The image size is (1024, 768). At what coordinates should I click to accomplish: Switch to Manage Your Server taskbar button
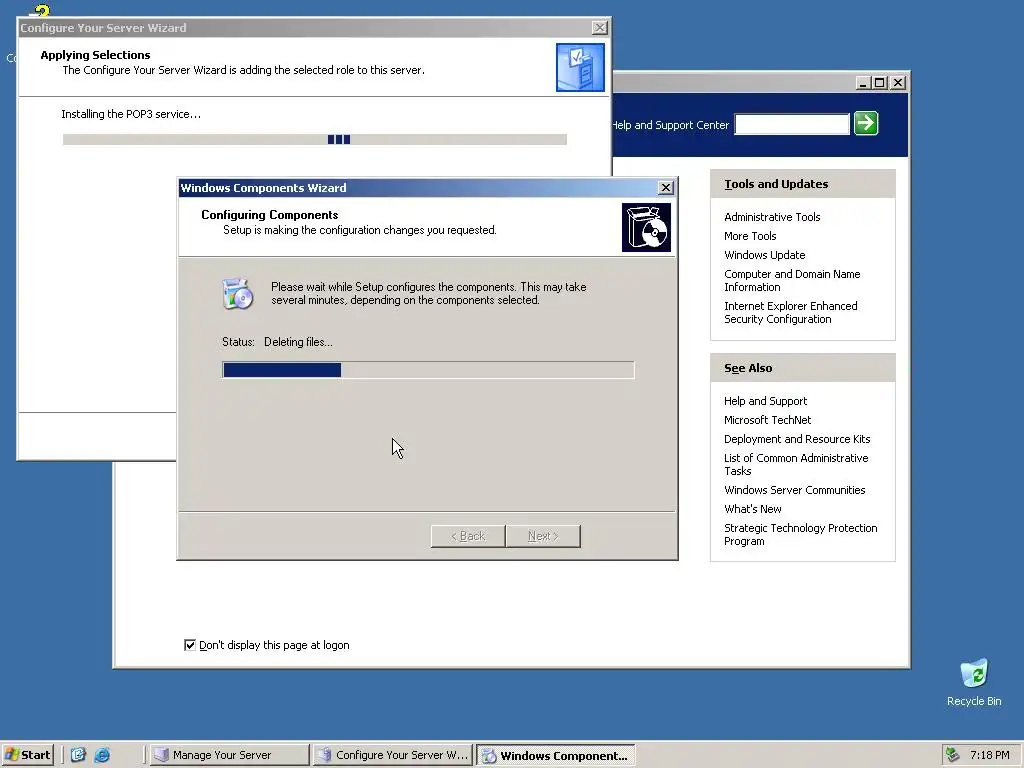229,755
